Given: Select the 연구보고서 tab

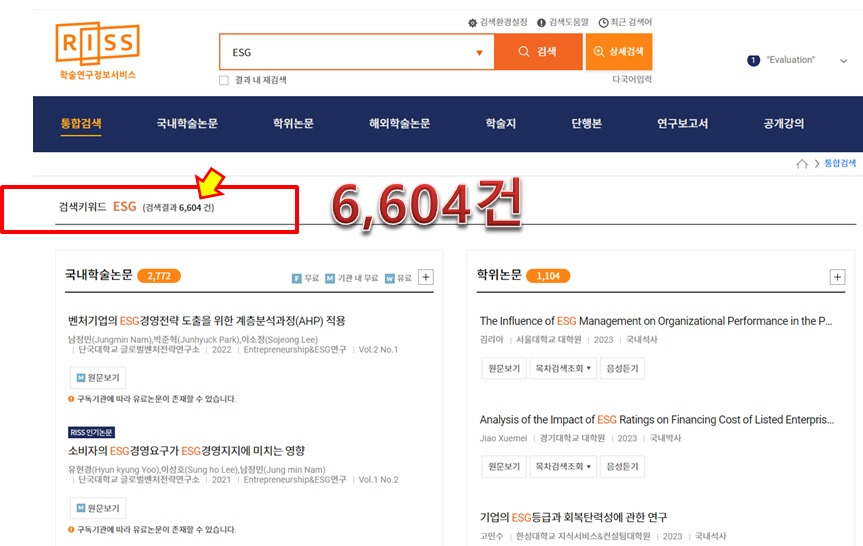Looking at the screenshot, I should point(682,123).
